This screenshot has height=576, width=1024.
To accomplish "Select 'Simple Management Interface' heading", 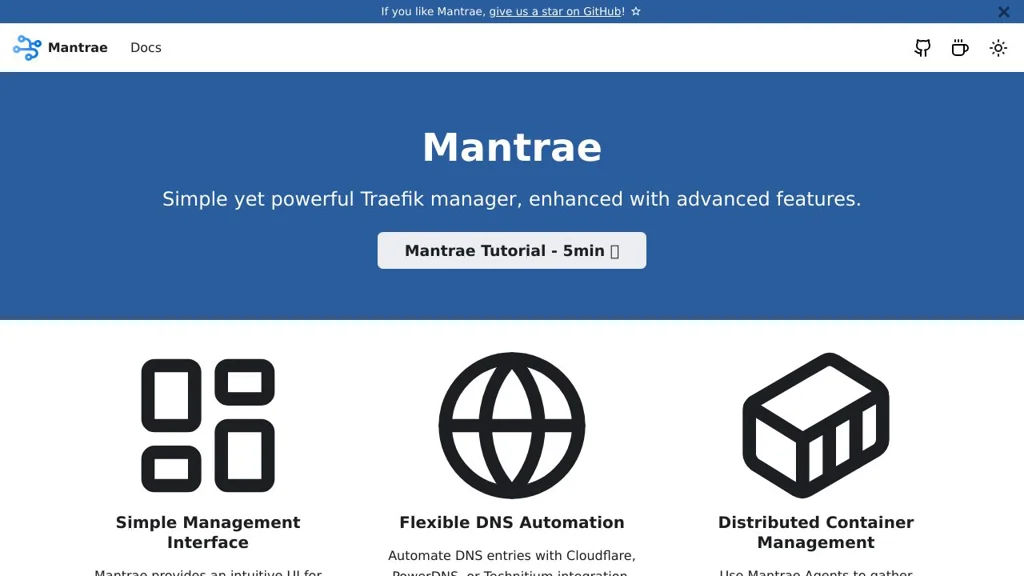I will click(208, 532).
